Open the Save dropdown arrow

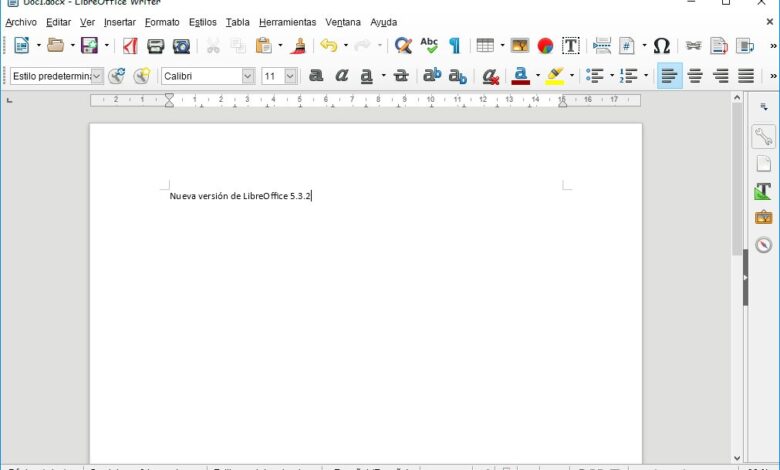106,46
